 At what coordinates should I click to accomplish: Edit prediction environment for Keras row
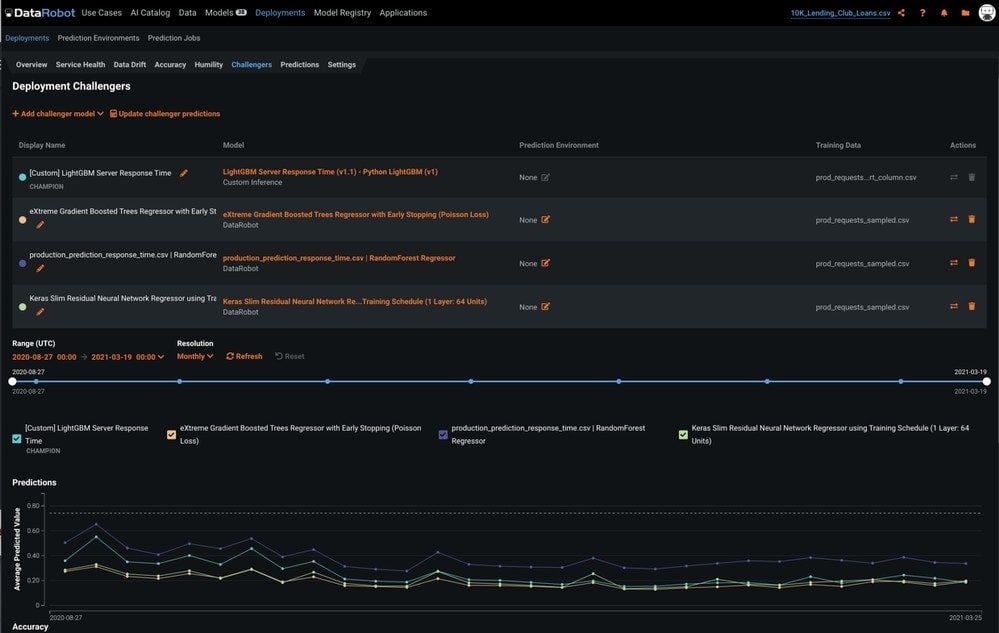coord(545,307)
